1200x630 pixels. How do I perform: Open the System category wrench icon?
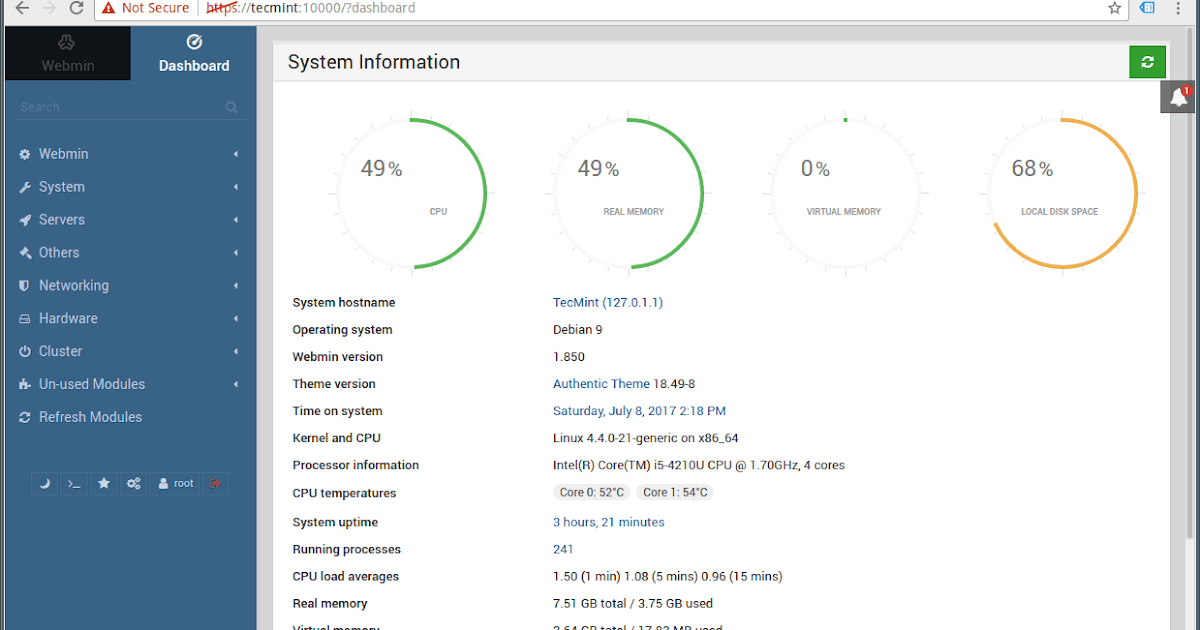pos(25,187)
